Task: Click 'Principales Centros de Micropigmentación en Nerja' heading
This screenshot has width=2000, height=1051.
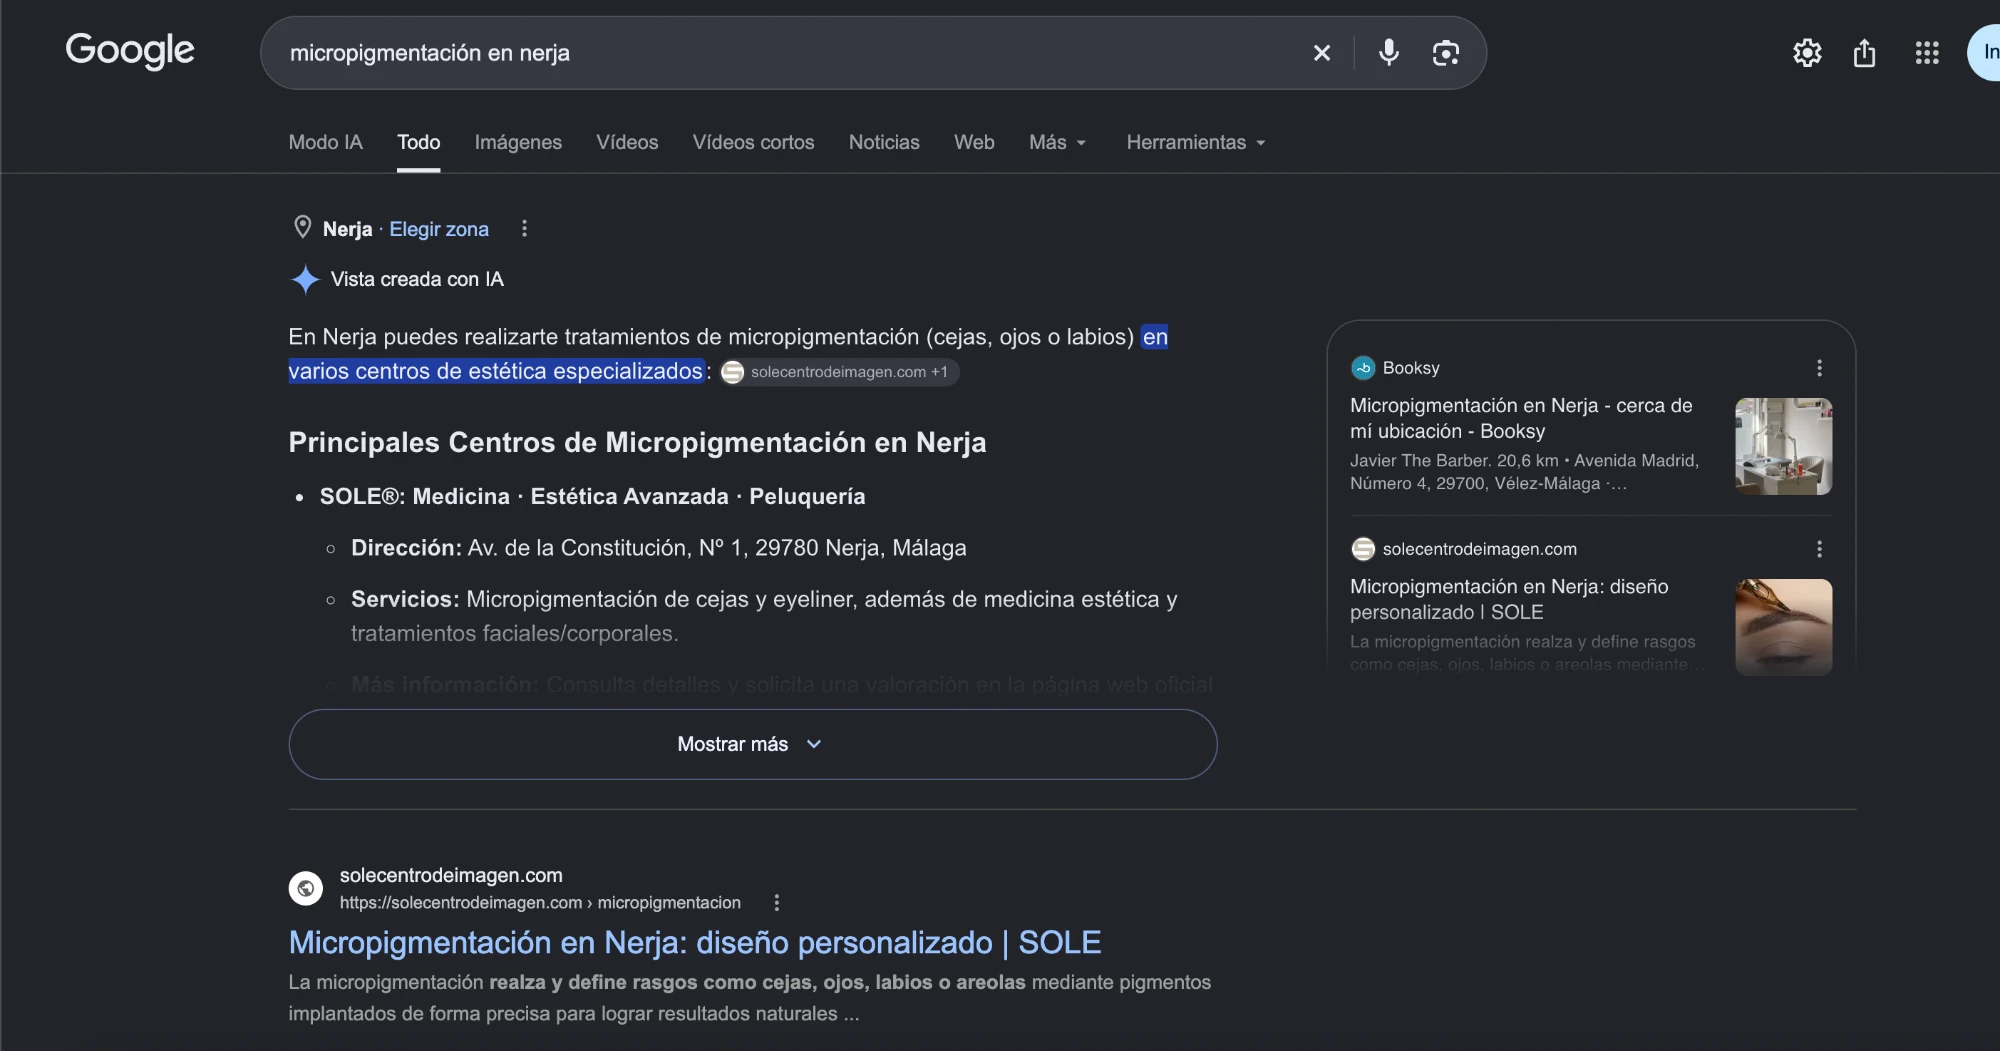Action: pos(637,442)
